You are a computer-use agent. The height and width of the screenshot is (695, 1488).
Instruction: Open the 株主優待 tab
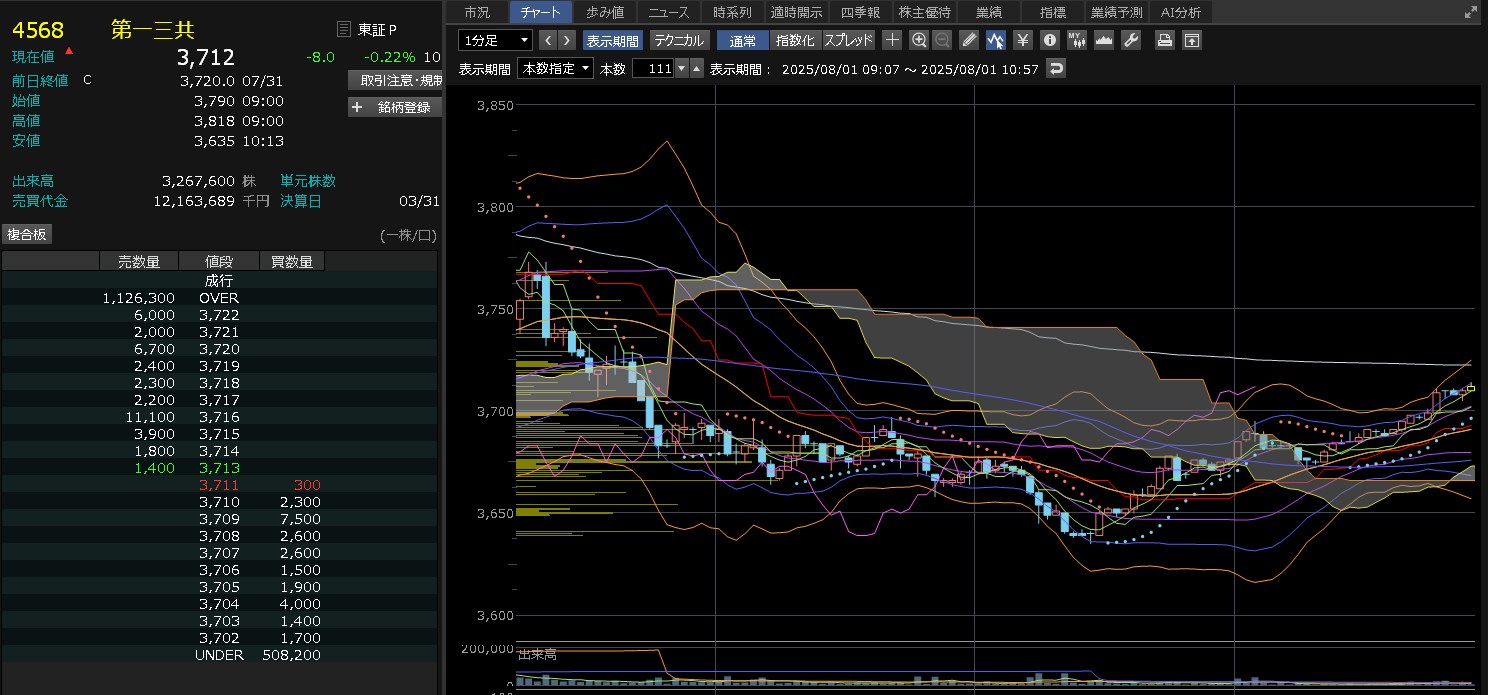[x=924, y=12]
